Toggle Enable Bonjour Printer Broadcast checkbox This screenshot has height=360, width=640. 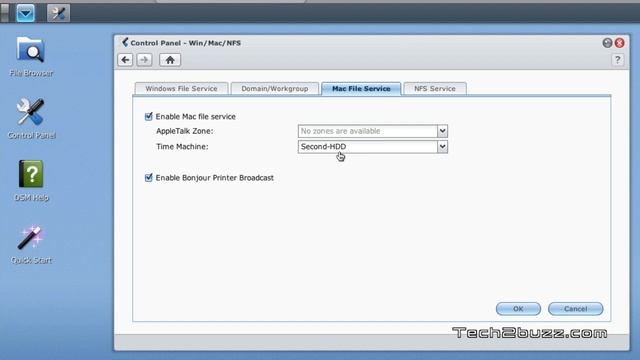pyautogui.click(x=149, y=178)
